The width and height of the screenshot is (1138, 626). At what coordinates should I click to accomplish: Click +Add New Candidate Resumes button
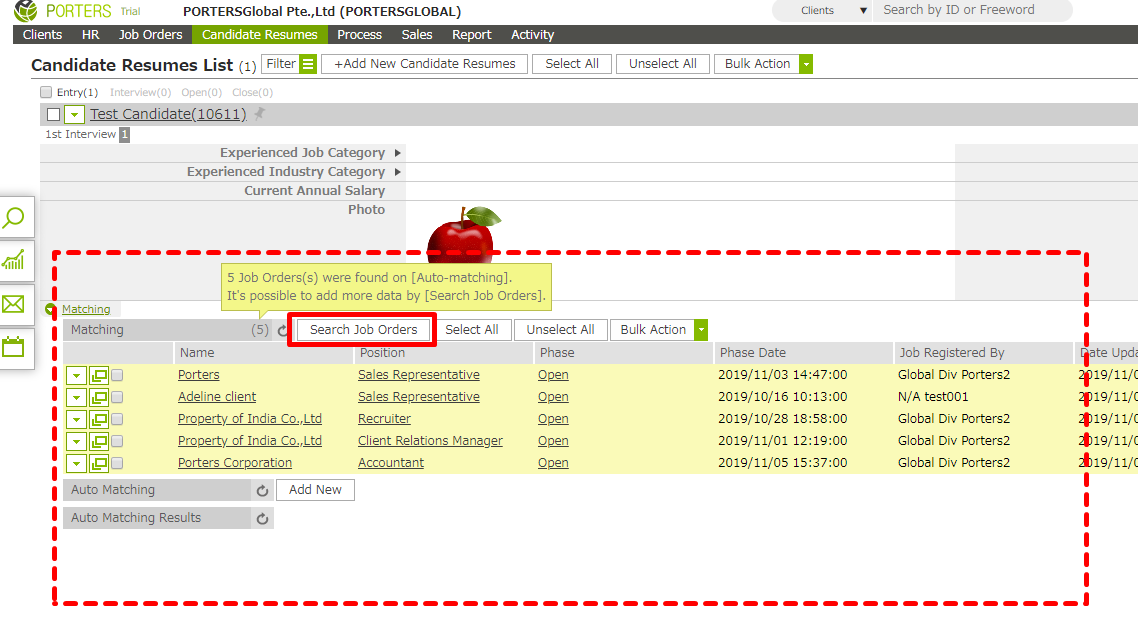(x=425, y=64)
